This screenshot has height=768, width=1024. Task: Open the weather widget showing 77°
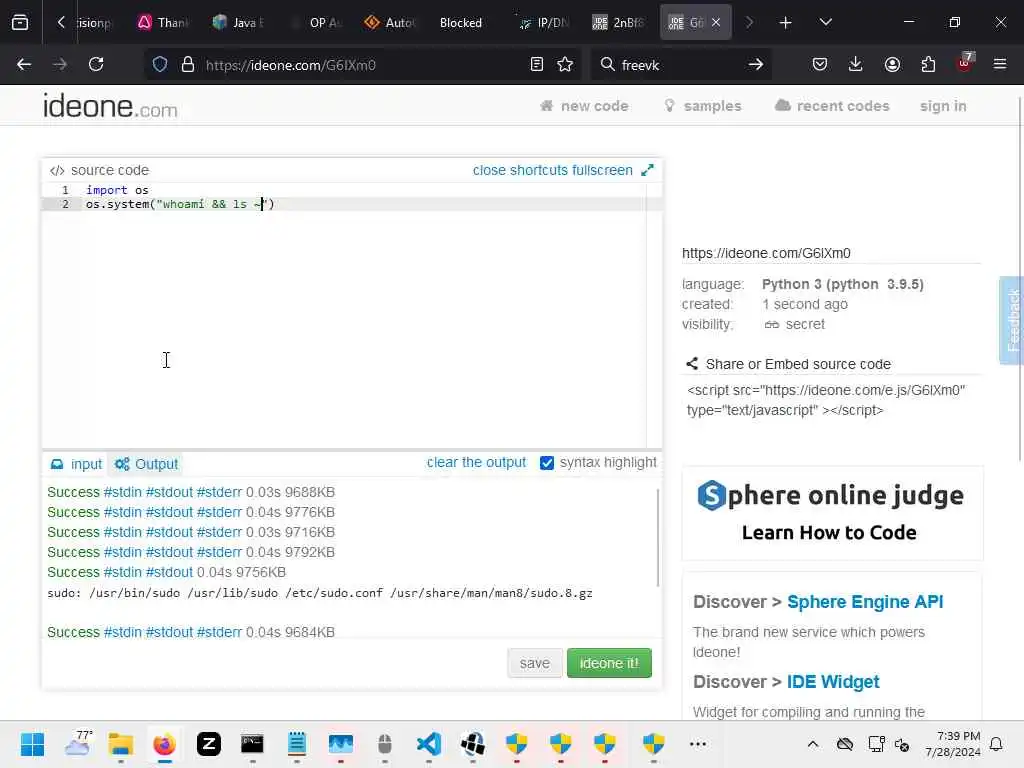(78, 743)
